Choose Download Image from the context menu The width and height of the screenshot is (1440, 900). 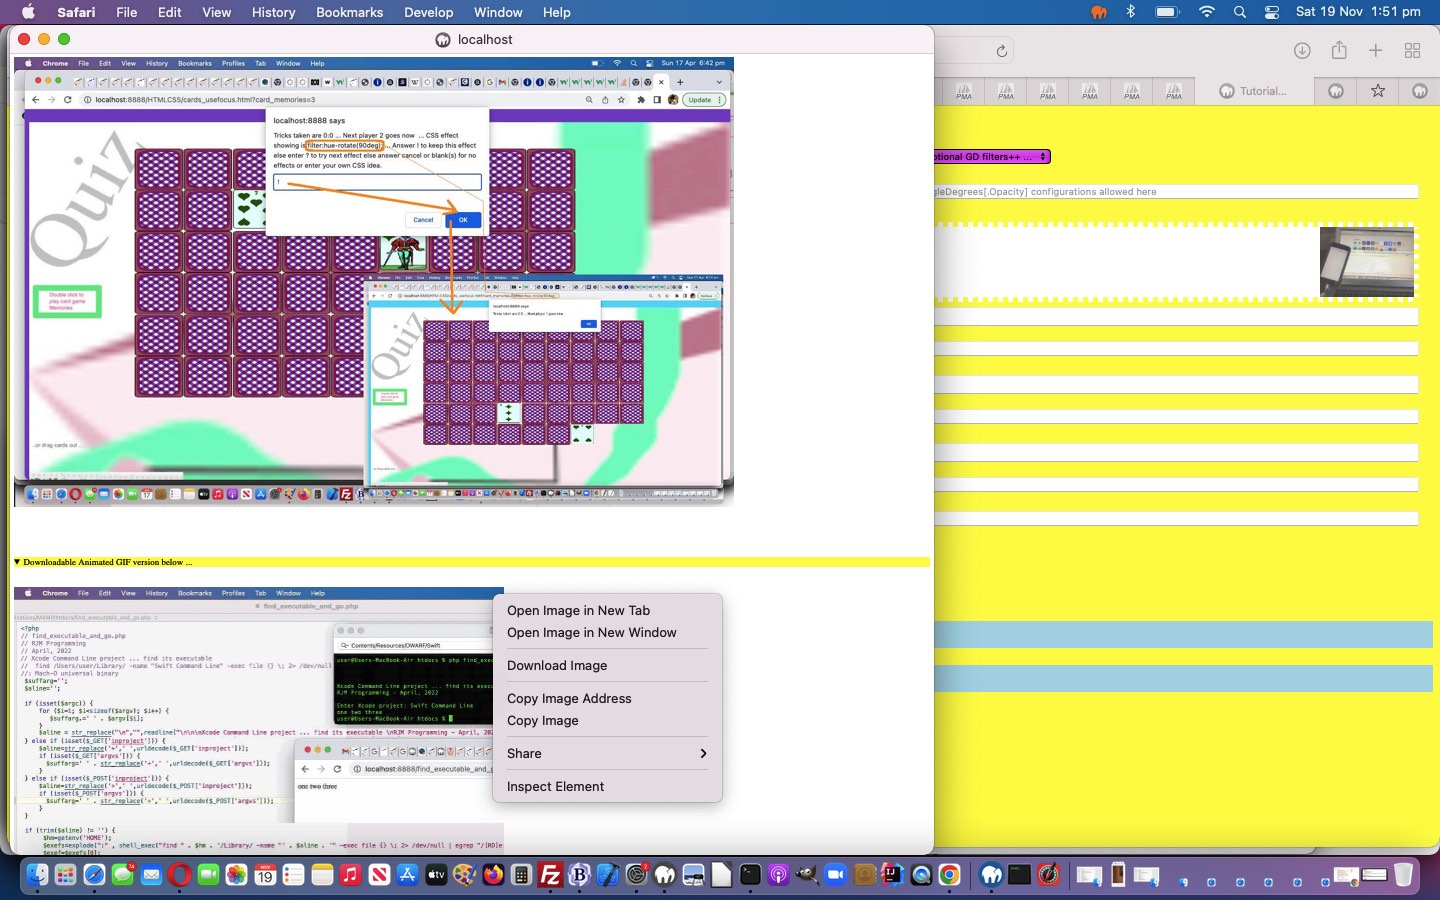coord(557,665)
